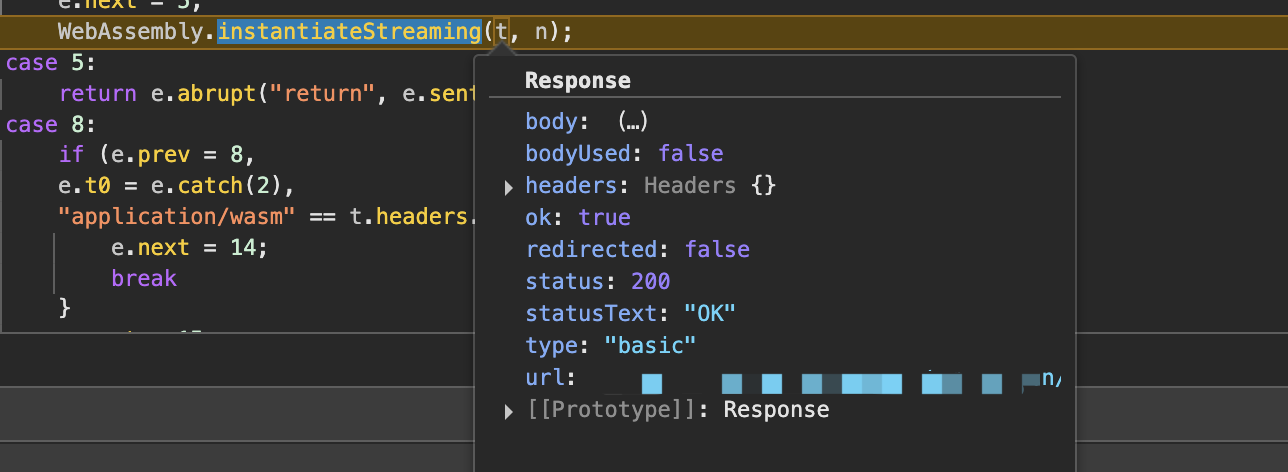This screenshot has height=472, width=1288.
Task: Select the redirected: false property row
Action: (637, 250)
